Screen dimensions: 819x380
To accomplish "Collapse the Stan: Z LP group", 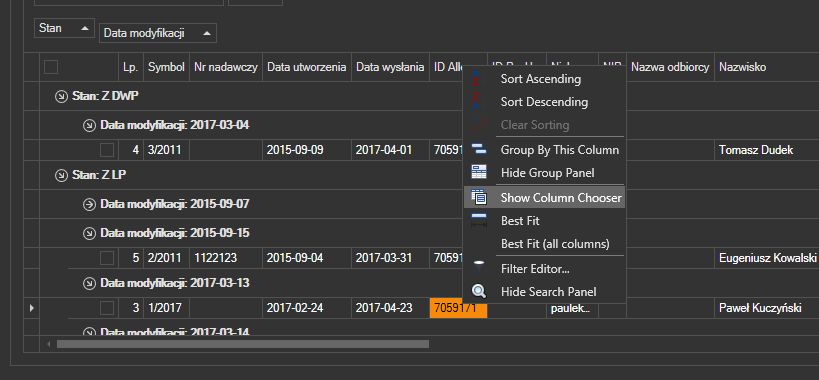I will pyautogui.click(x=62, y=175).
